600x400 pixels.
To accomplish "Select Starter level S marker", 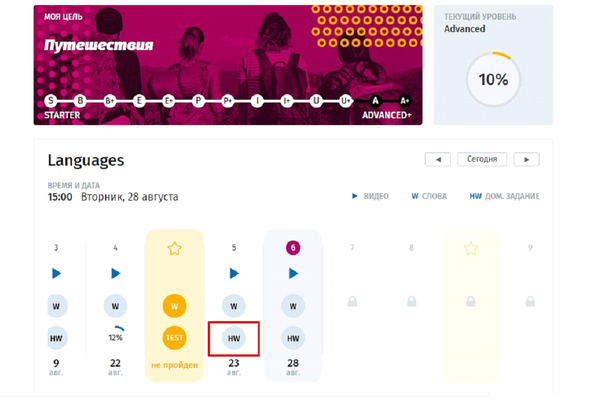I will [x=51, y=101].
